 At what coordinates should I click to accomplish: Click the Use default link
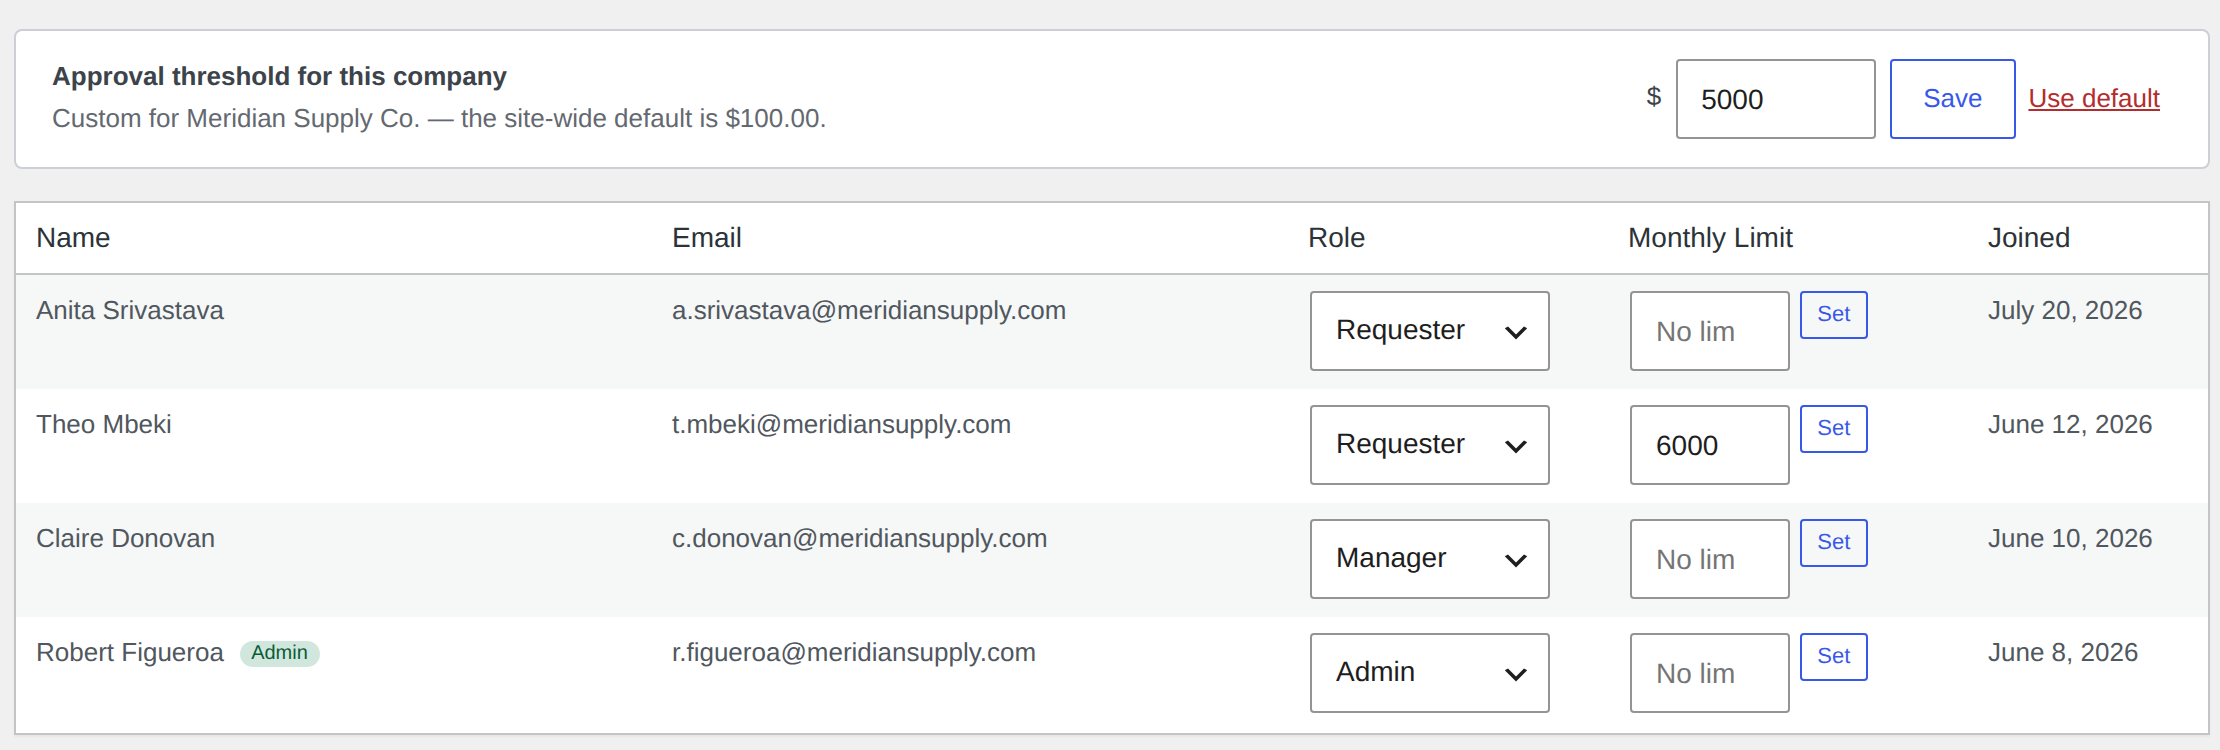tap(2094, 99)
